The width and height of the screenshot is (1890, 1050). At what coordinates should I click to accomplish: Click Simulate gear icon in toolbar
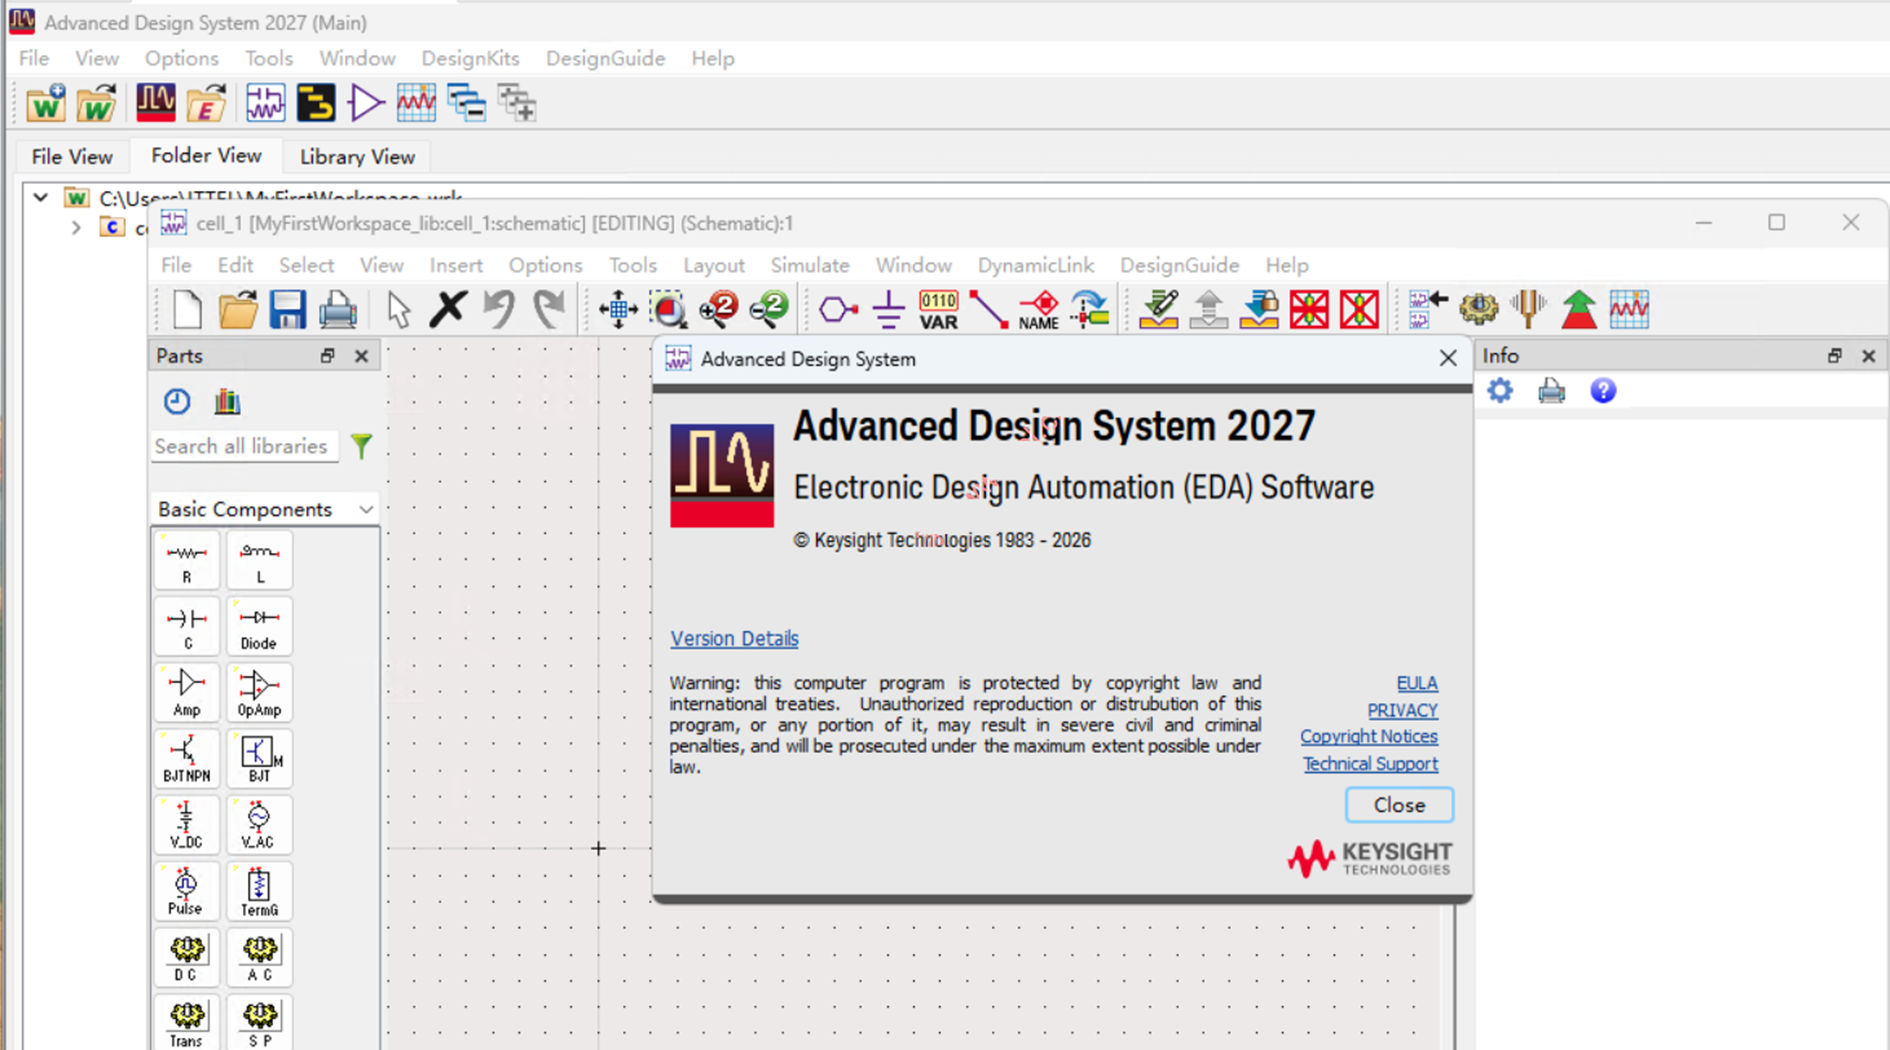pos(1478,309)
